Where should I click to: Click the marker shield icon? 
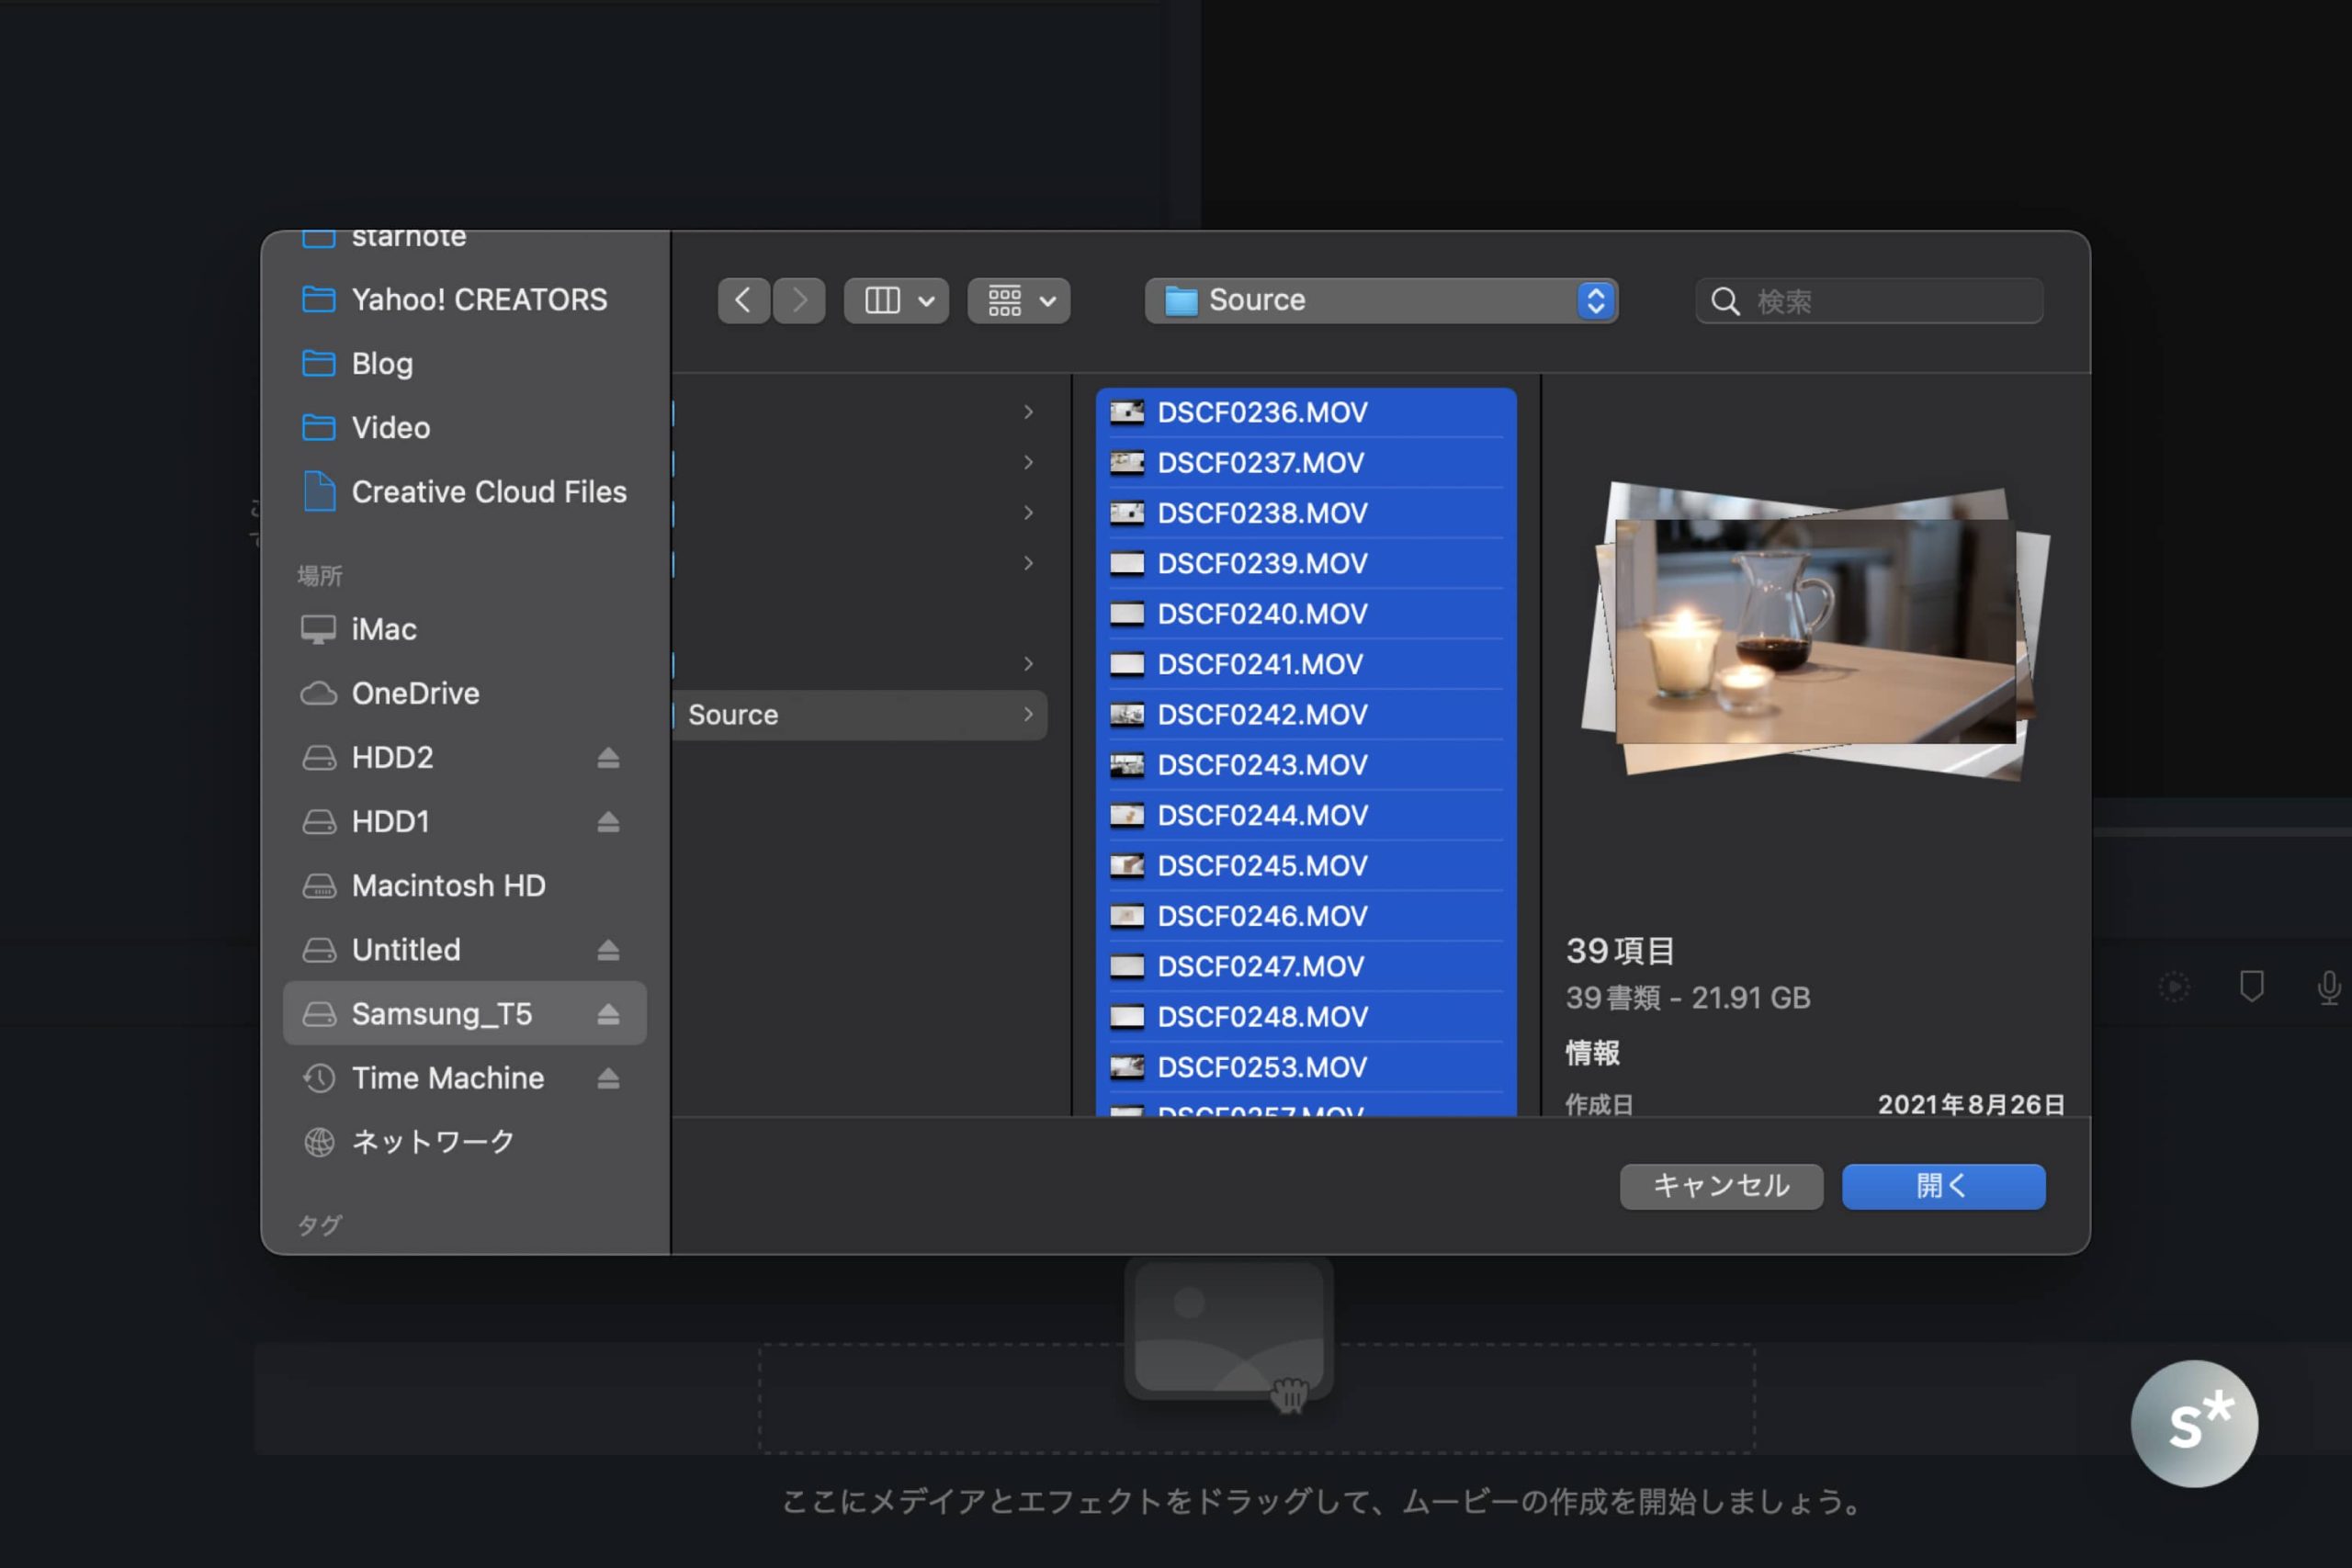[x=2251, y=987]
